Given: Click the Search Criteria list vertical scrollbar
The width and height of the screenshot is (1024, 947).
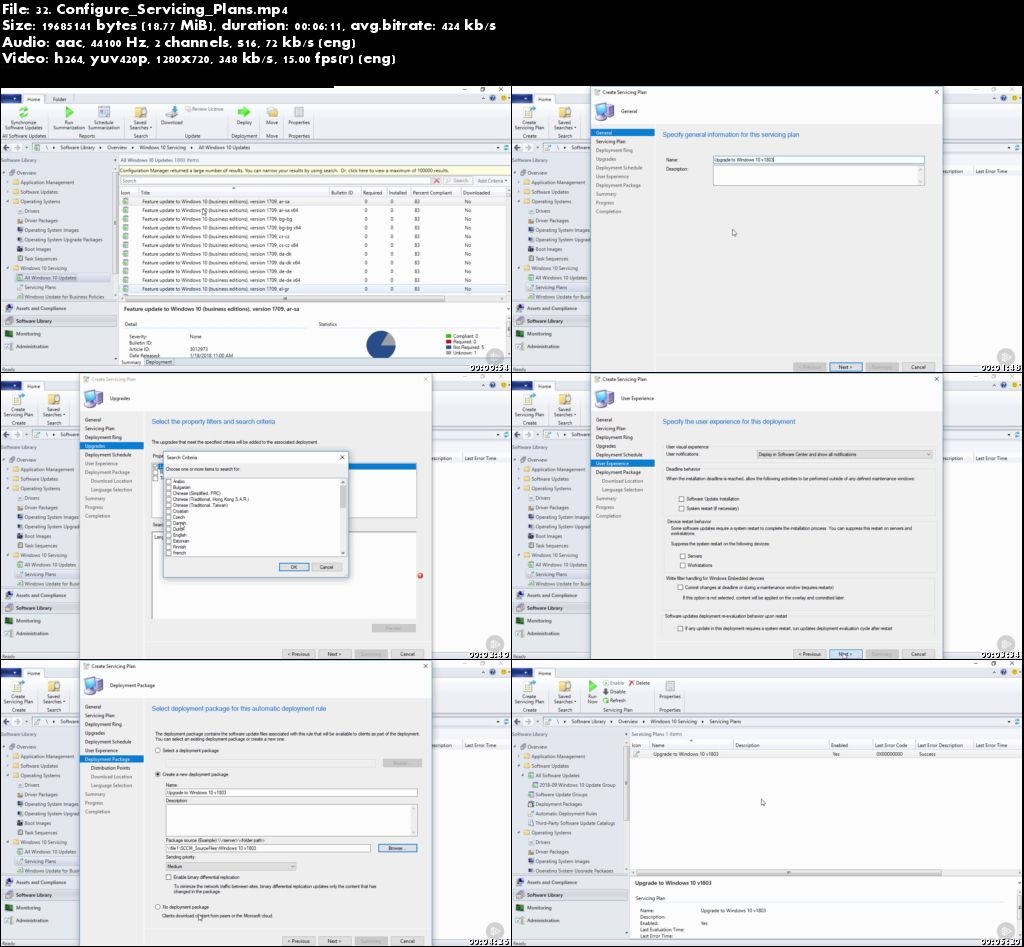Looking at the screenshot, I should coord(343,517).
